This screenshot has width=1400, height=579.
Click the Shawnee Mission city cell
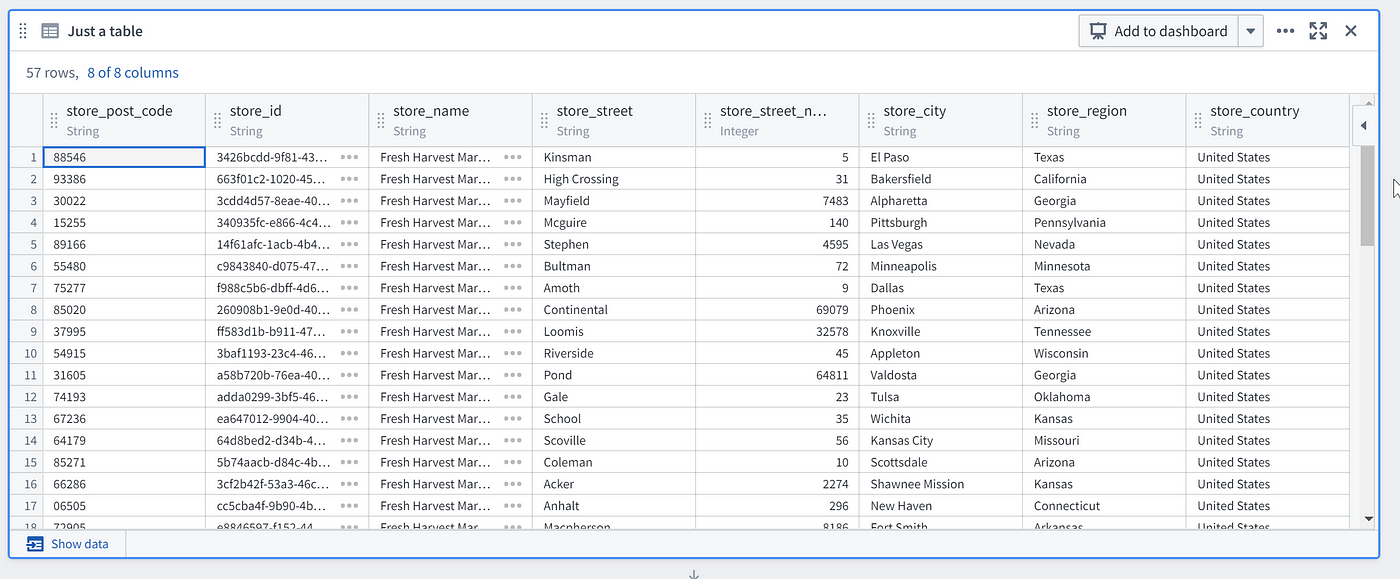coord(941,484)
